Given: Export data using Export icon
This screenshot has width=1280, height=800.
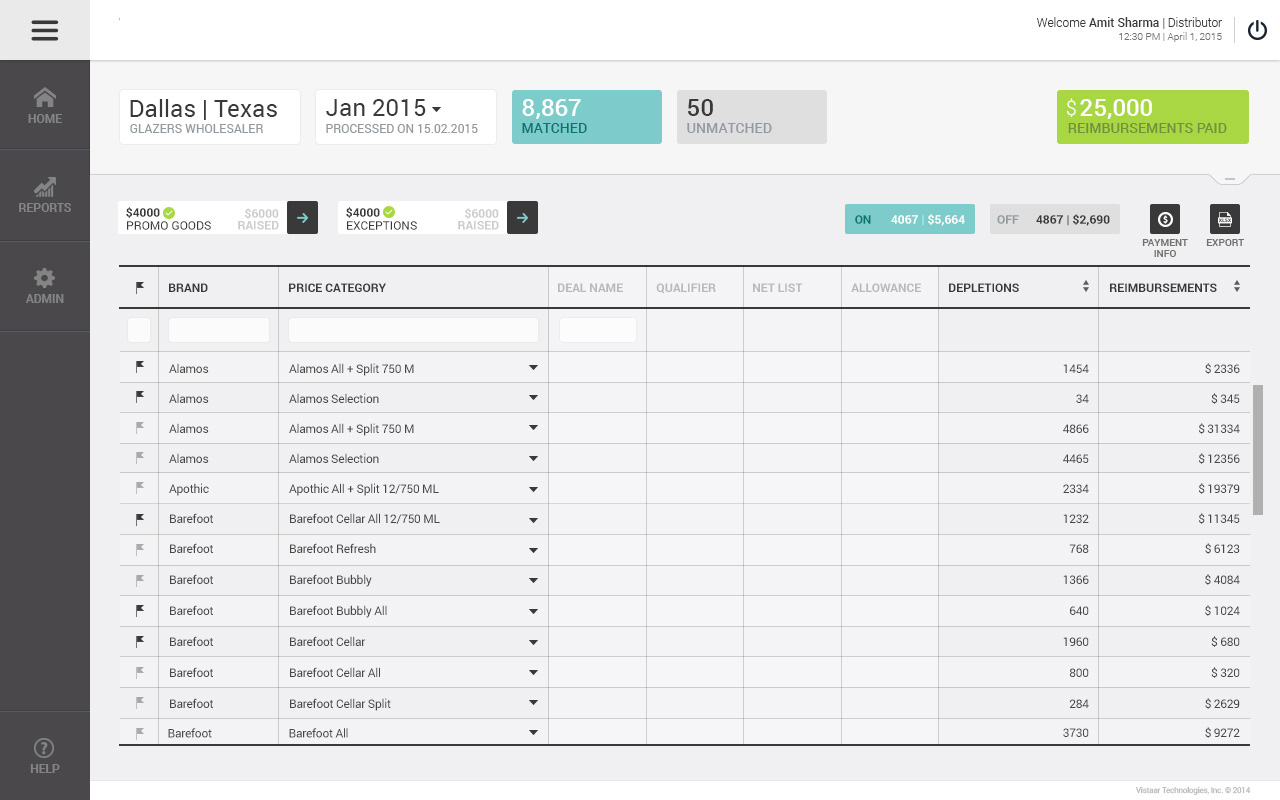Looking at the screenshot, I should tap(1224, 219).
